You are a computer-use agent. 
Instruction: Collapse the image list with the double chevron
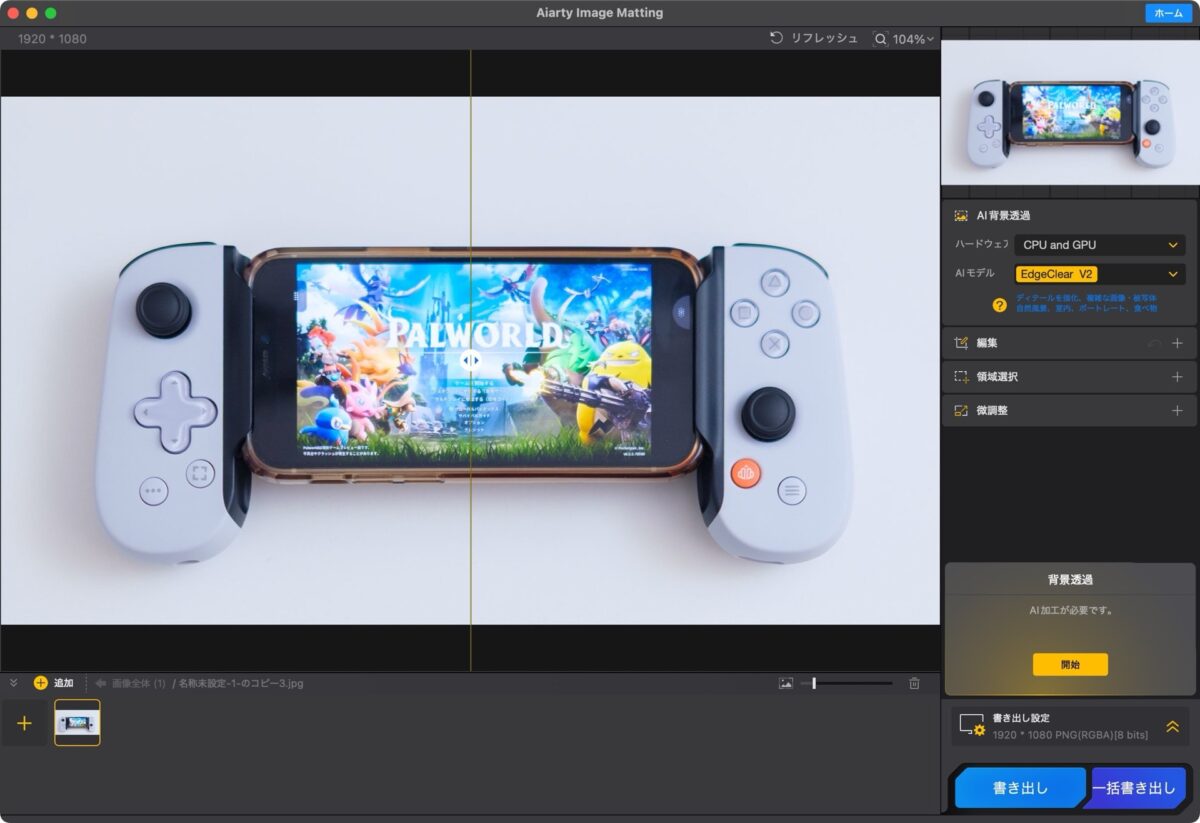point(14,683)
